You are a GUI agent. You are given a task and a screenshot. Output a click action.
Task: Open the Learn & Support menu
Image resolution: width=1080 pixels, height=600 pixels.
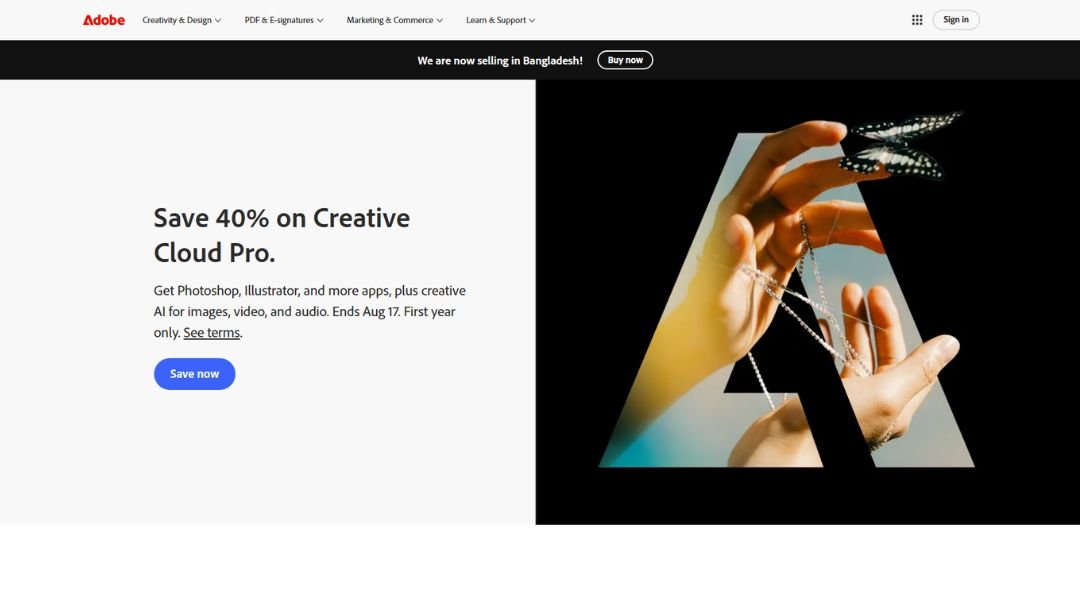point(500,20)
